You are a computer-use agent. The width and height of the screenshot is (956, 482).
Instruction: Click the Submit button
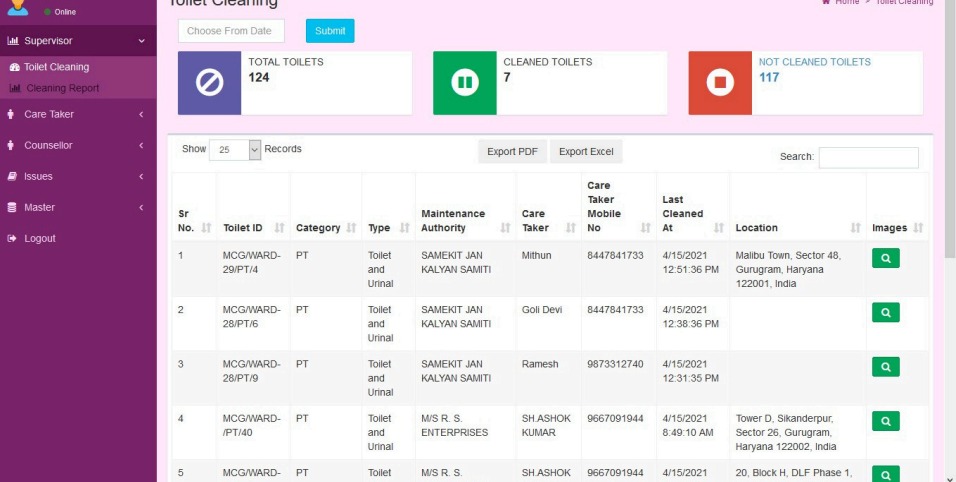point(330,31)
